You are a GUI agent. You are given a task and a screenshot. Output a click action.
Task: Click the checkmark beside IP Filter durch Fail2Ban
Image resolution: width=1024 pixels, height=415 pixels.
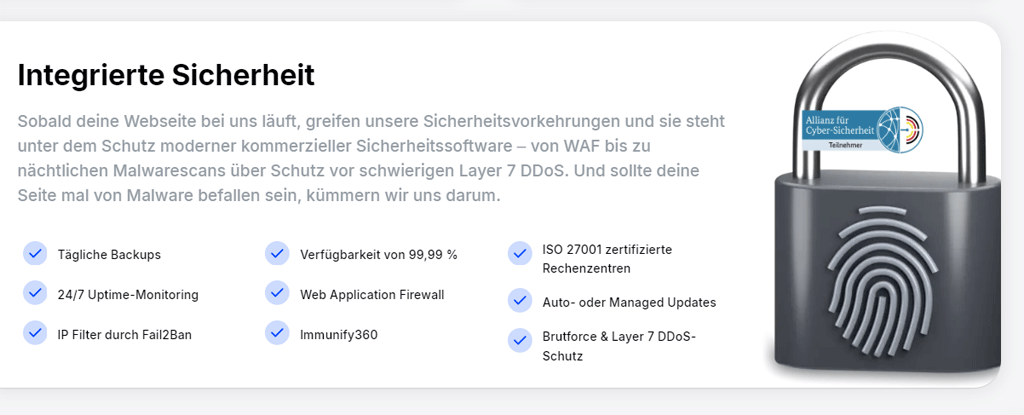pyautogui.click(x=35, y=333)
